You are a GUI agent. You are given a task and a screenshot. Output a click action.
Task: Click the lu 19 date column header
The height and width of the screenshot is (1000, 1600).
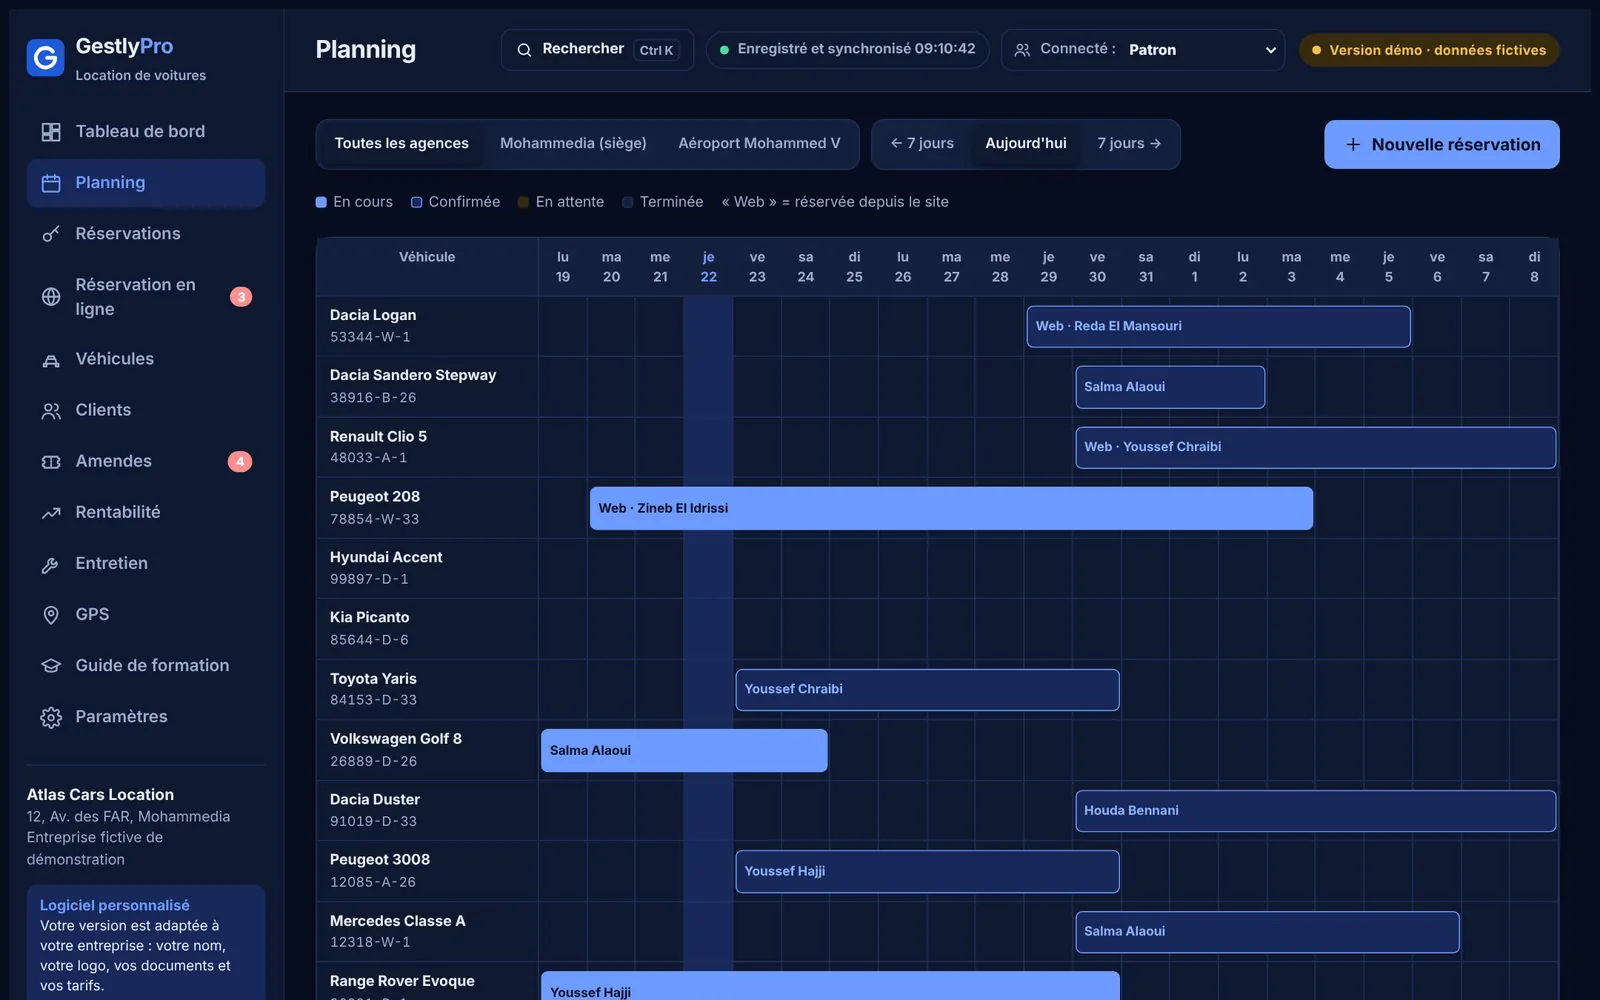point(563,267)
